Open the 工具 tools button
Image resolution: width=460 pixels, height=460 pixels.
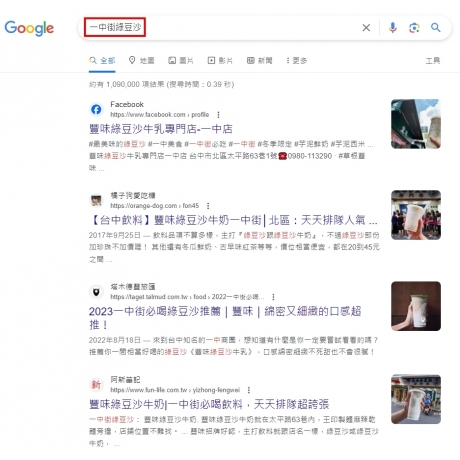click(433, 61)
